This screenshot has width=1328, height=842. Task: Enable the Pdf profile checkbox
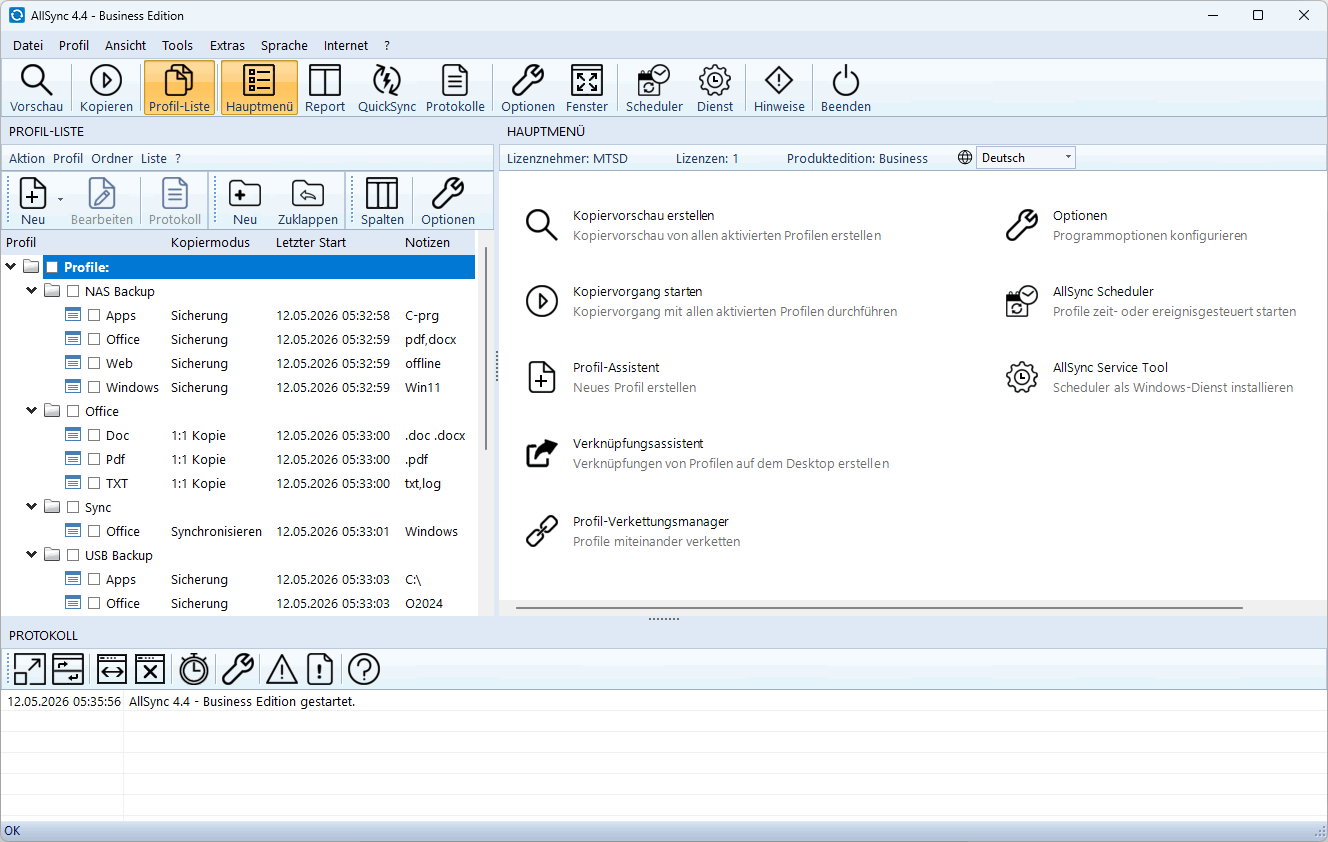94,459
